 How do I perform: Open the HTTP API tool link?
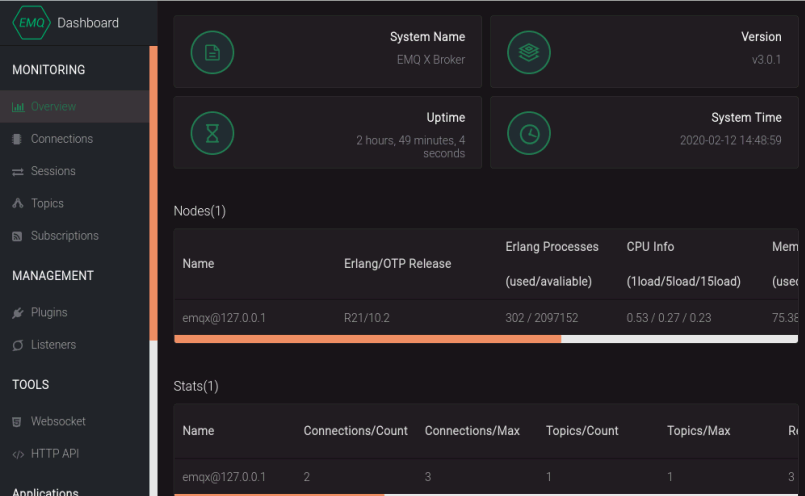55,454
